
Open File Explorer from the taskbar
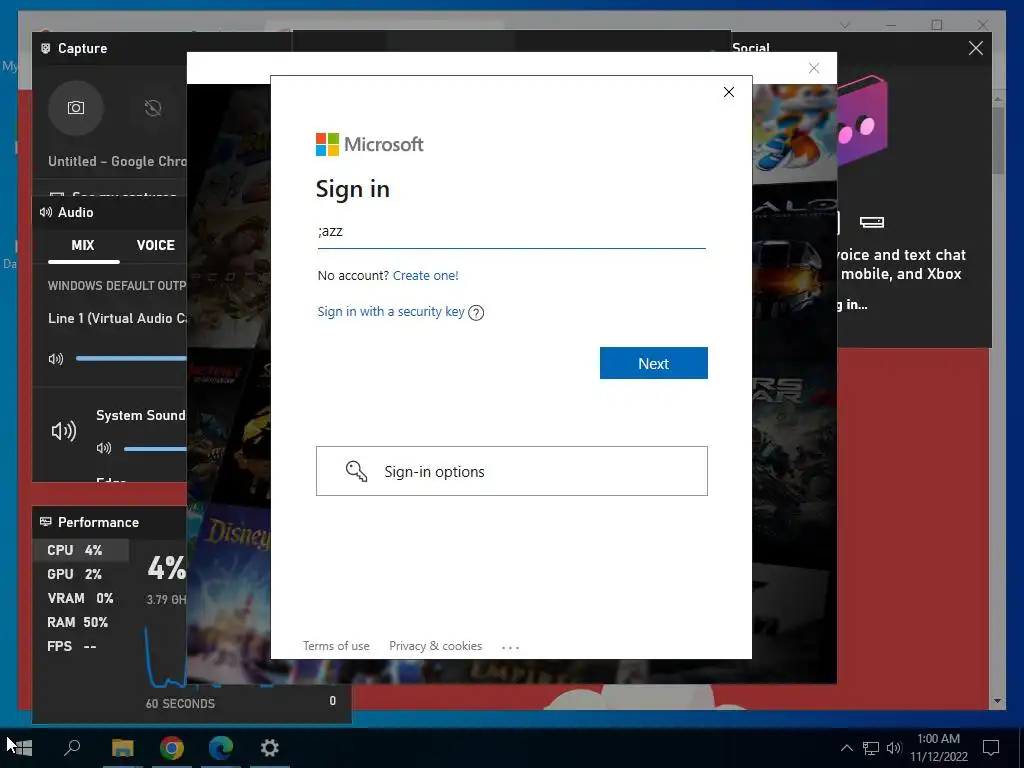tap(122, 748)
